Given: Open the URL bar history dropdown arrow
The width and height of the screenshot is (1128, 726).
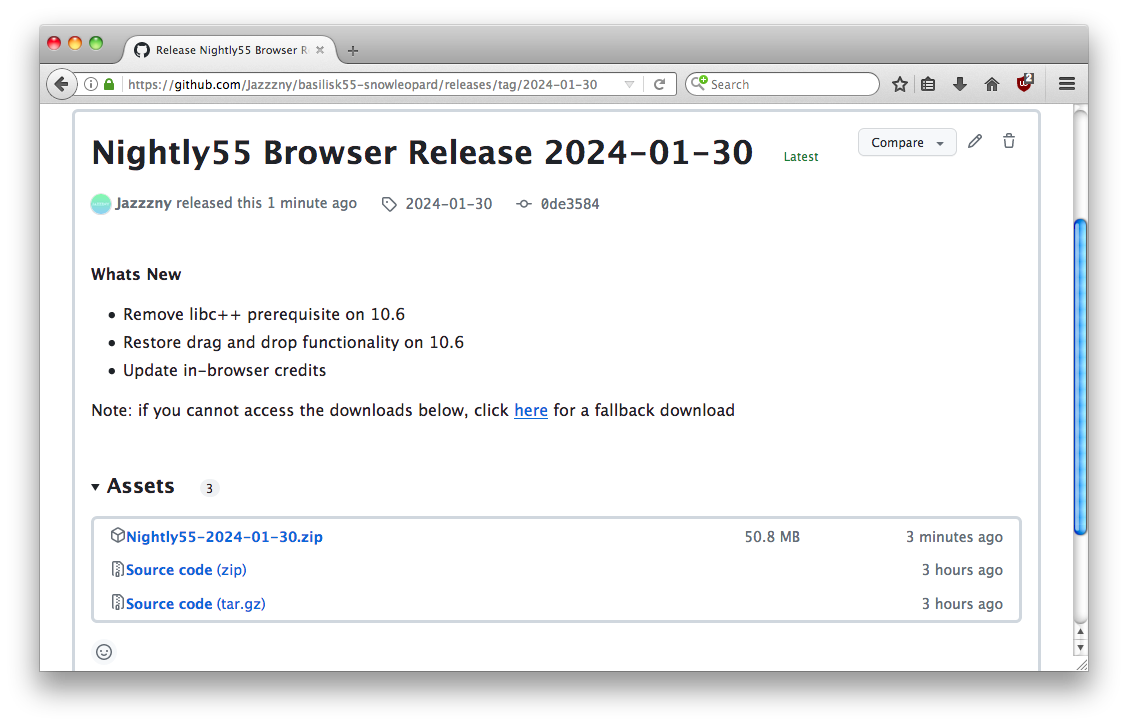Looking at the screenshot, I should point(629,85).
